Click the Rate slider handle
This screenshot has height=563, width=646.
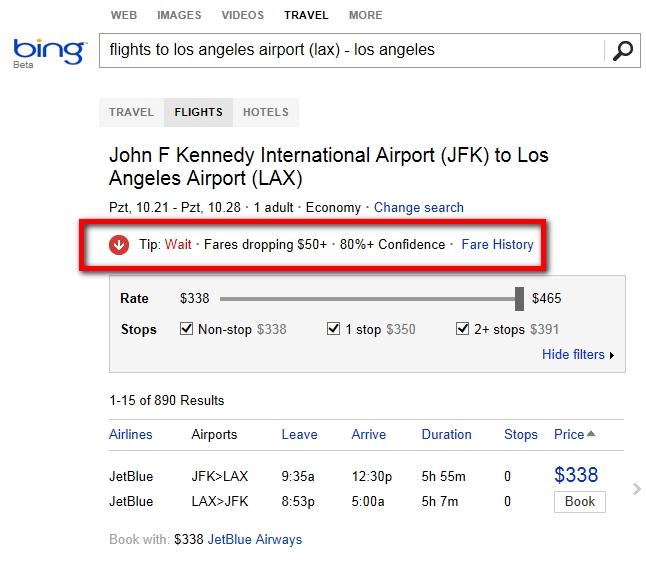point(519,298)
